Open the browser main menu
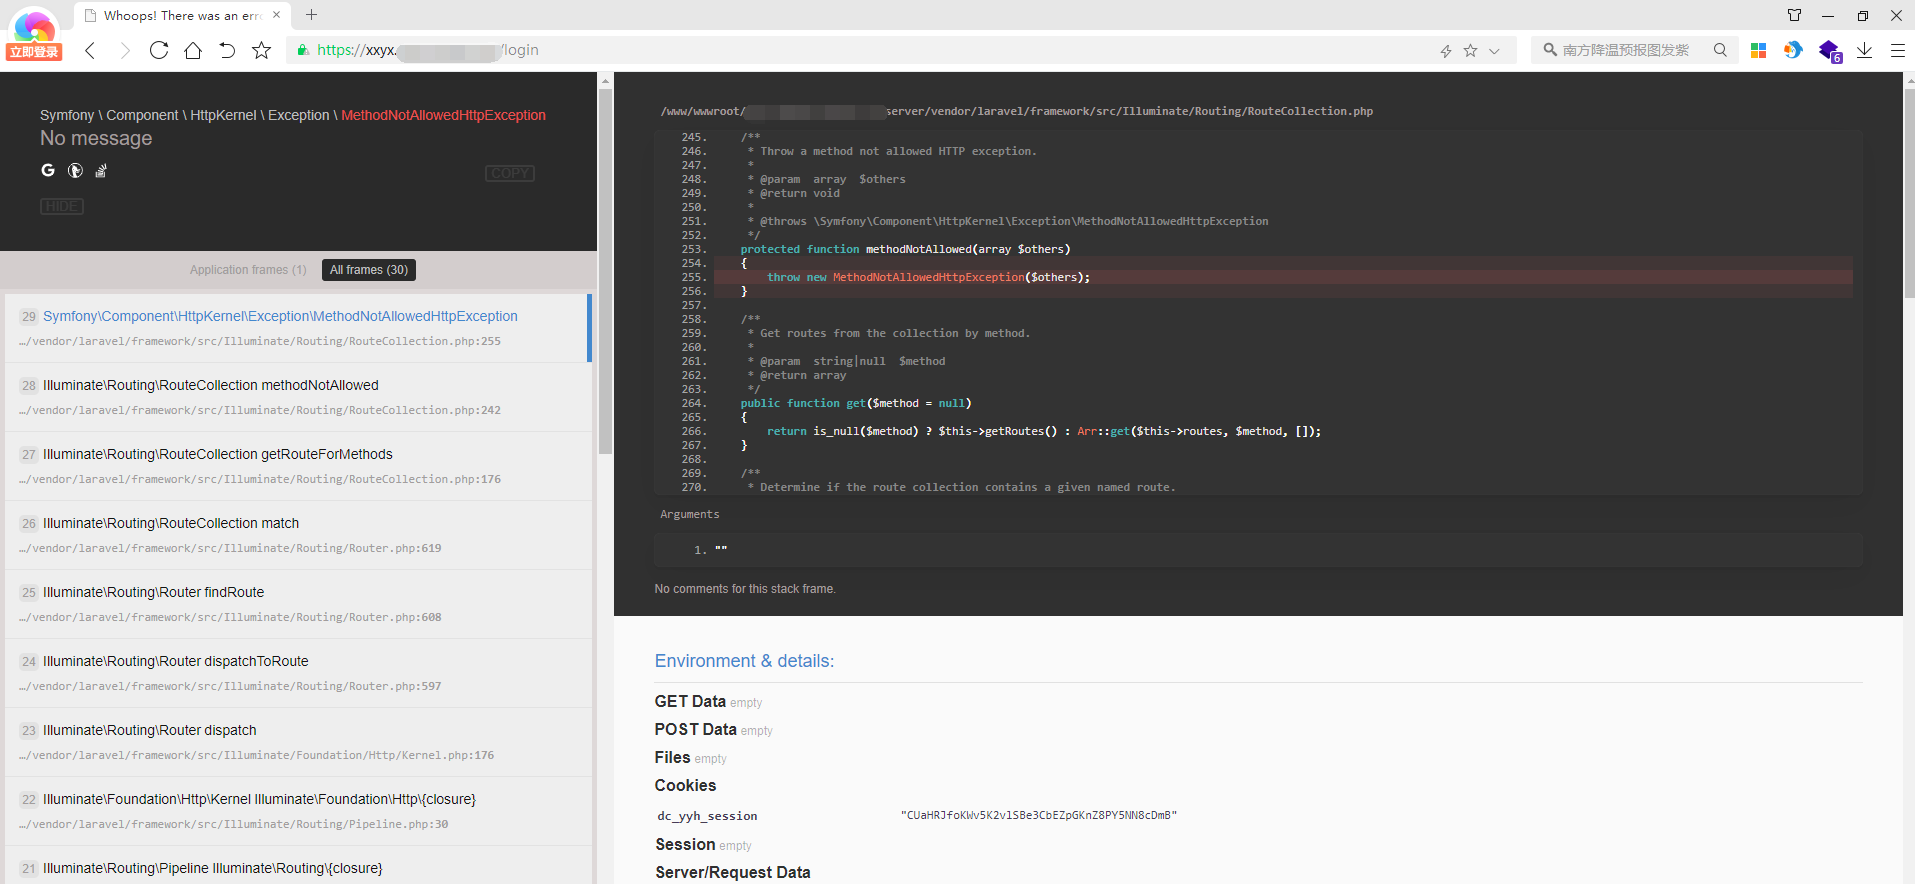Screen dimensions: 1915x884 (1897, 50)
